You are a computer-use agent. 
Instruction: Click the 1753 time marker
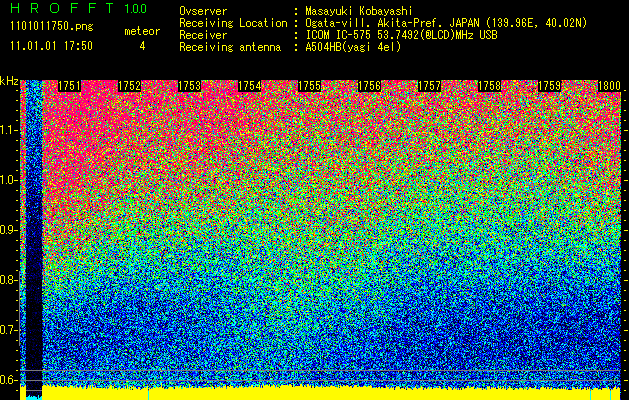click(189, 86)
